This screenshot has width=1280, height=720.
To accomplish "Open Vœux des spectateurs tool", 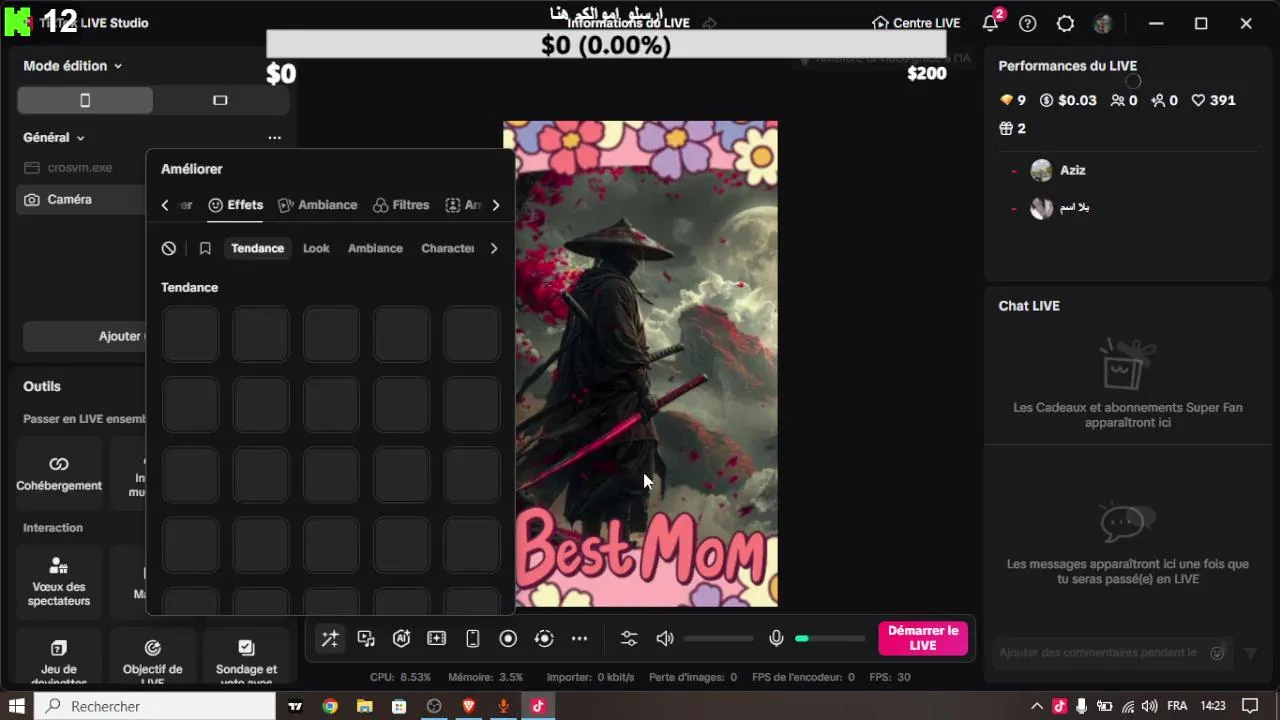I will click(59, 582).
